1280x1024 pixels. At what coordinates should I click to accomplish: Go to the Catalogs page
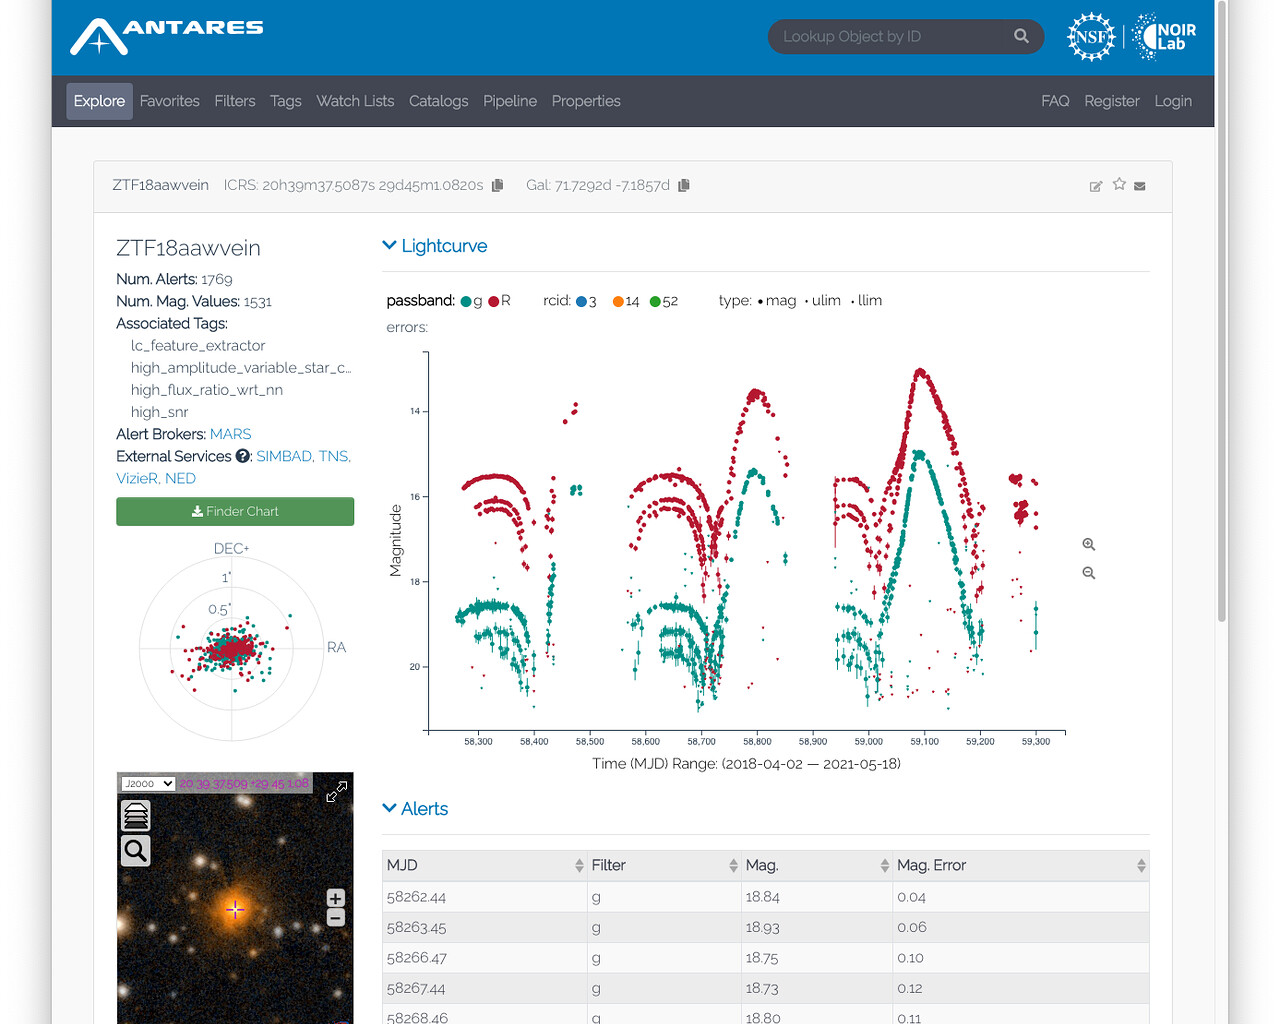click(x=438, y=101)
